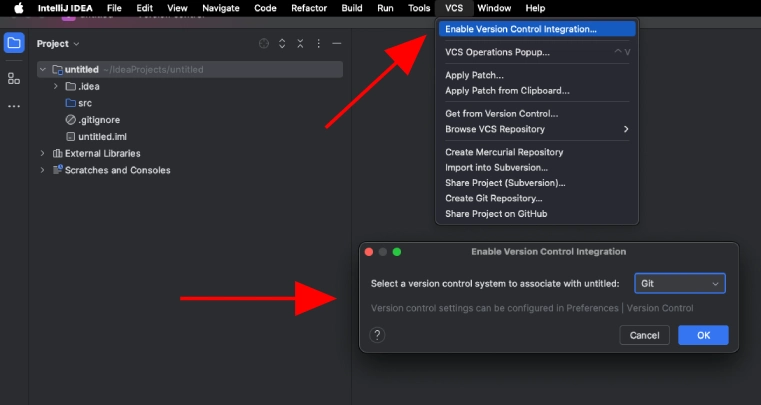761x405 pixels.
Task: Hide the Project panel
Action: [x=337, y=44]
